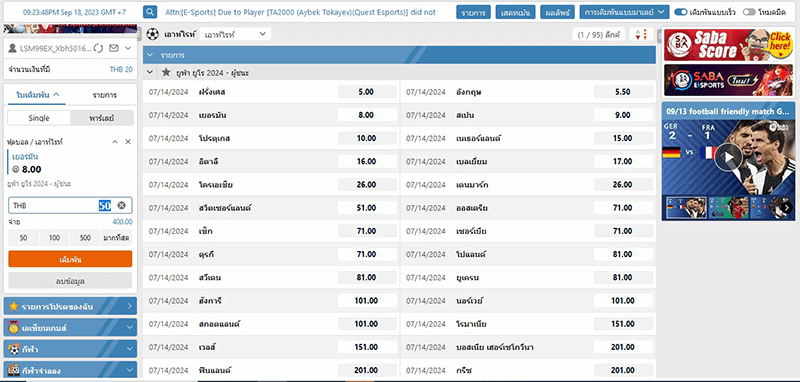Viewport: 800px width, 382px height.
Task: Focus the THB stake input field
Action: tap(70, 206)
